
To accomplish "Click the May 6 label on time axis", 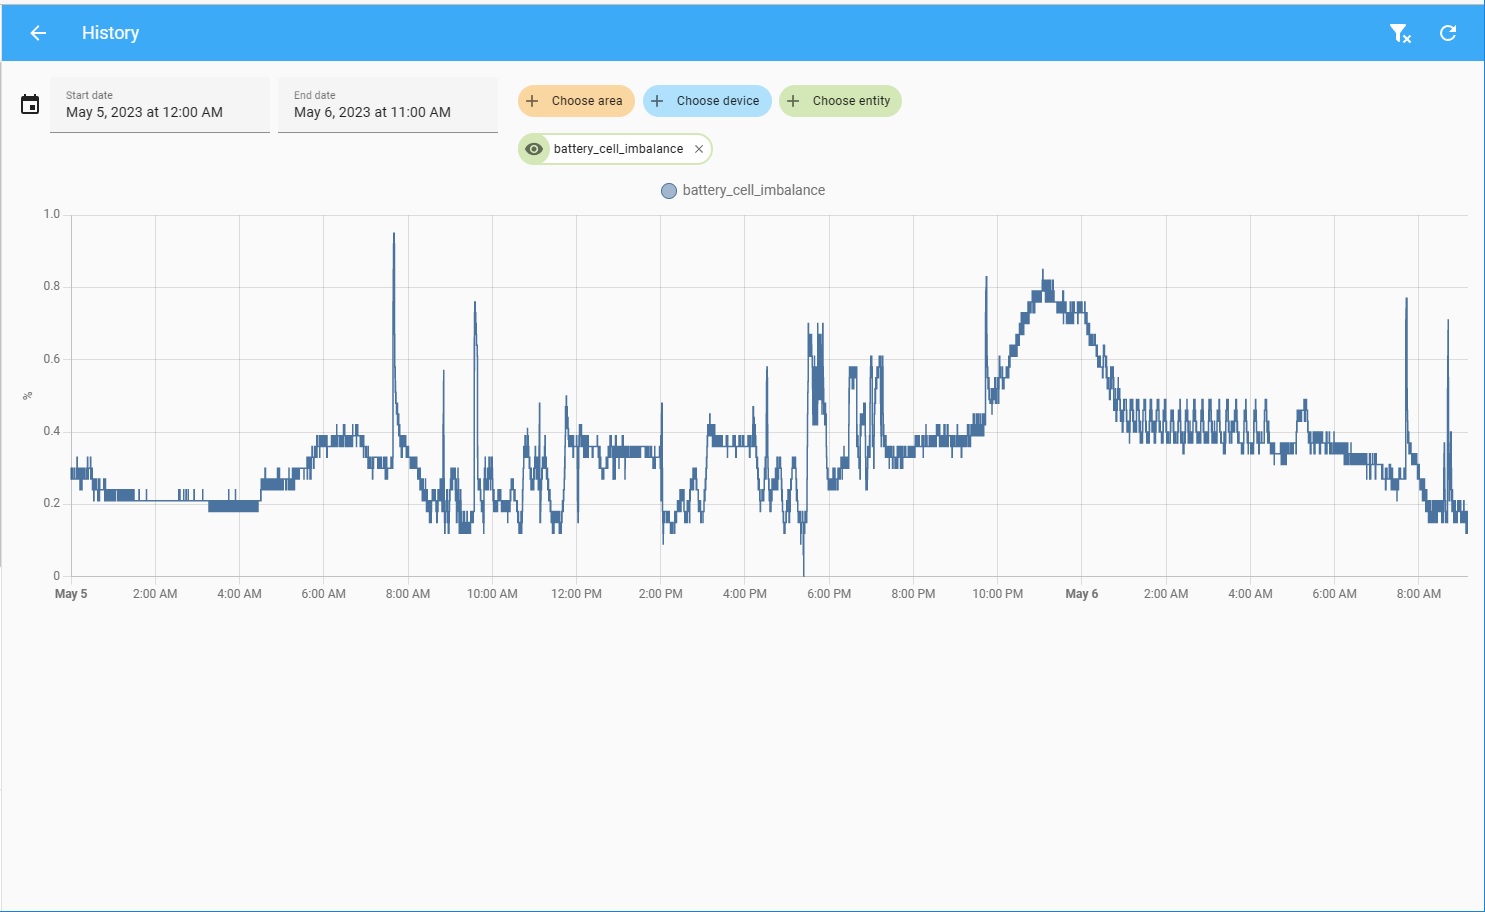I will [1081, 594].
